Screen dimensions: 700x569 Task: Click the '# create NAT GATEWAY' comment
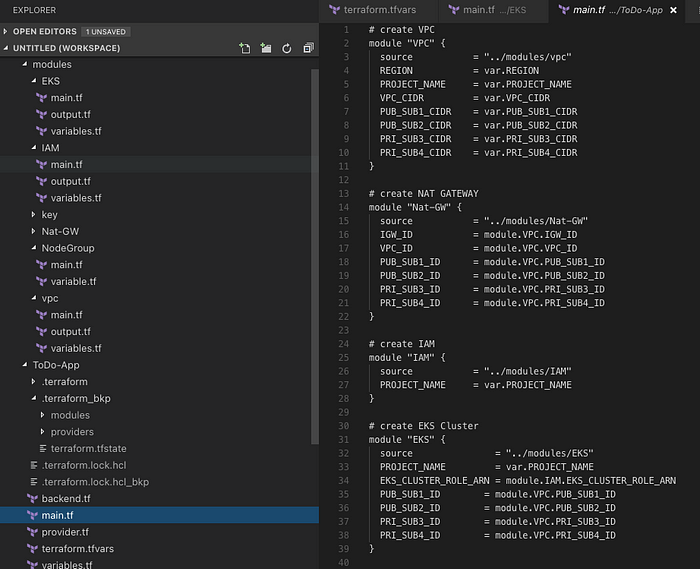423,194
